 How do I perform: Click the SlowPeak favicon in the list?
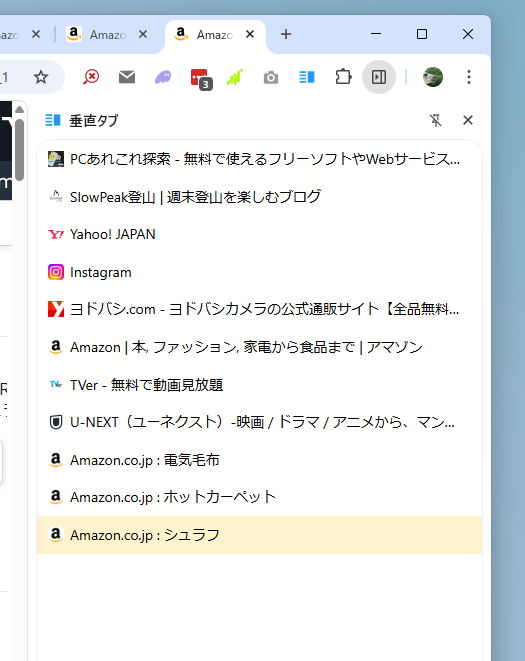coord(56,196)
